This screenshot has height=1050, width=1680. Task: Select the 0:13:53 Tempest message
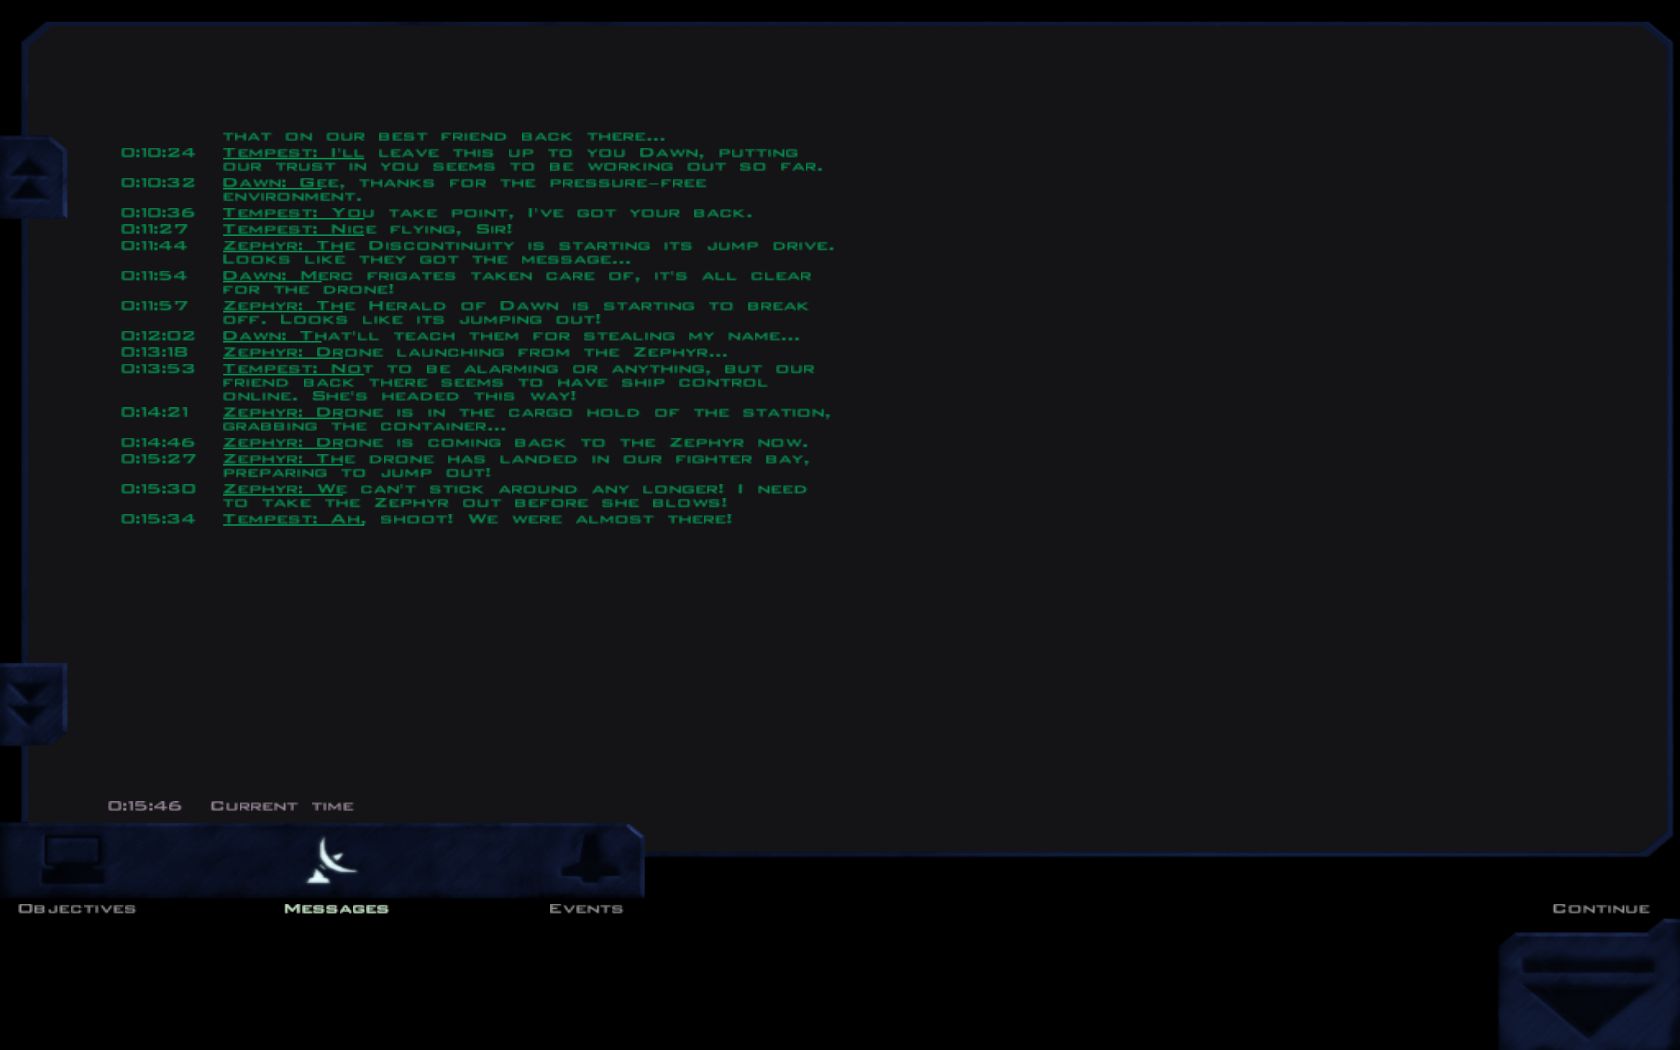coord(468,382)
